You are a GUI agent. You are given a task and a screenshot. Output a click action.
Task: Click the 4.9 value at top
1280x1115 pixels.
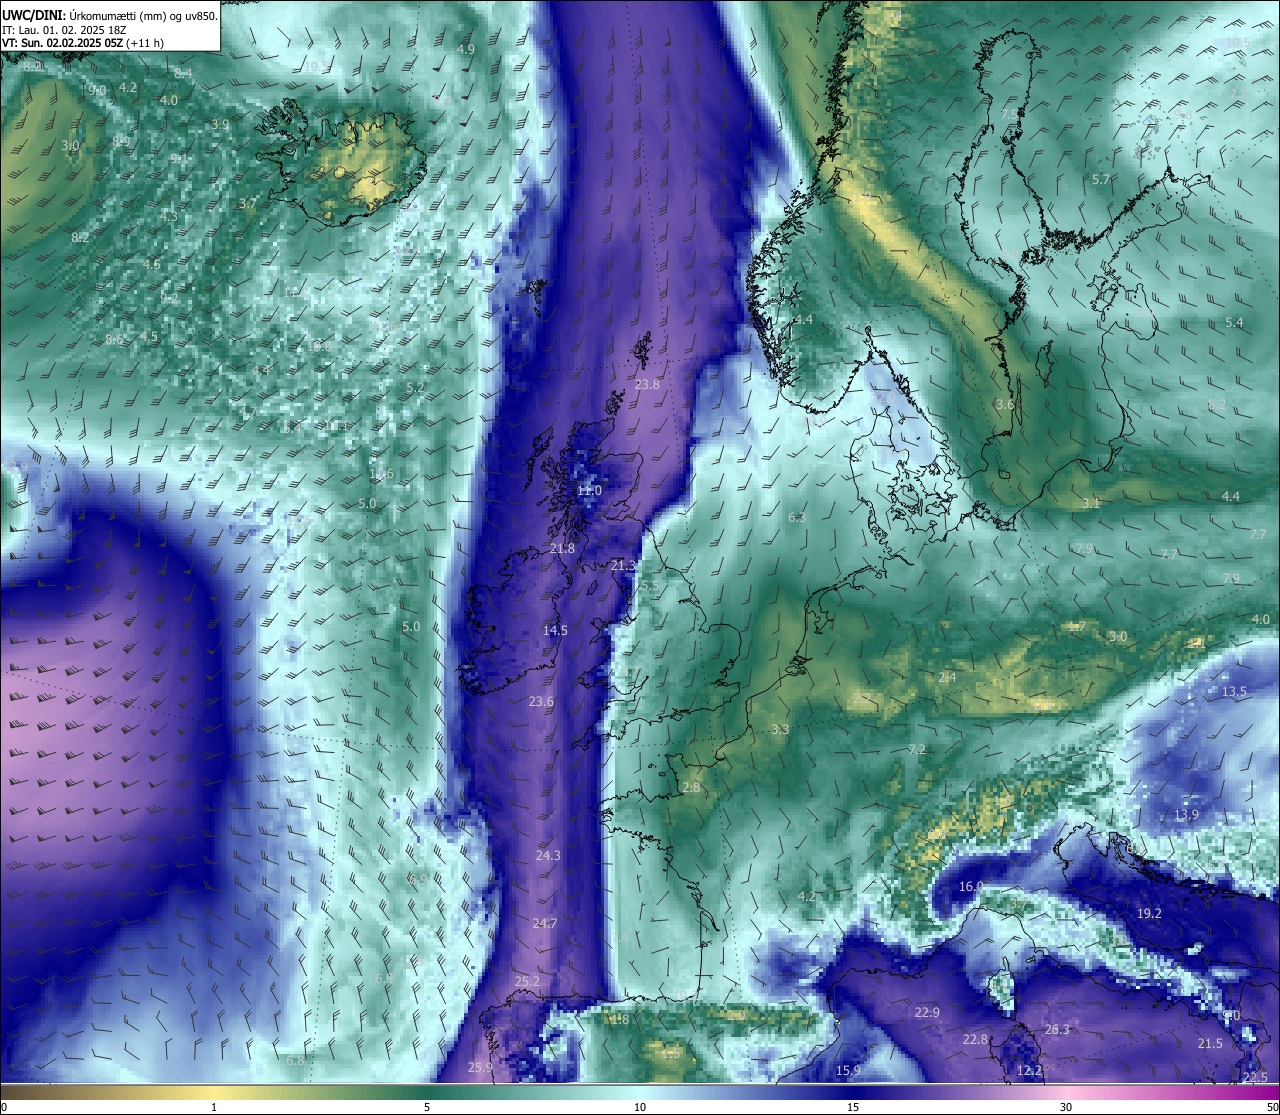pos(465,50)
